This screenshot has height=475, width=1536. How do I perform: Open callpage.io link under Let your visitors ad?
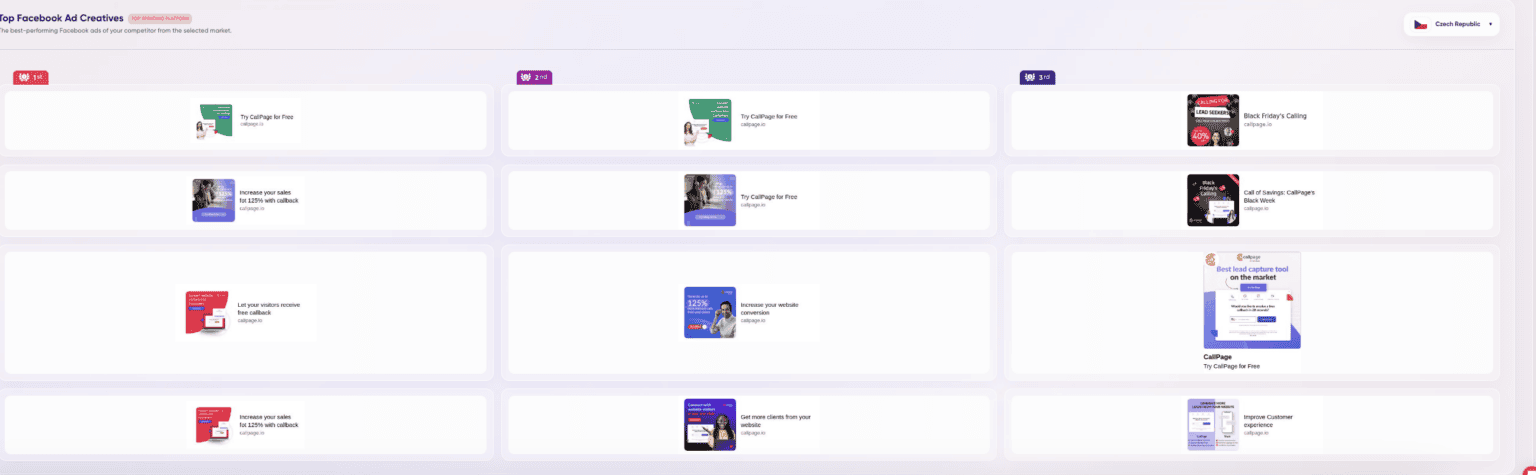point(250,321)
